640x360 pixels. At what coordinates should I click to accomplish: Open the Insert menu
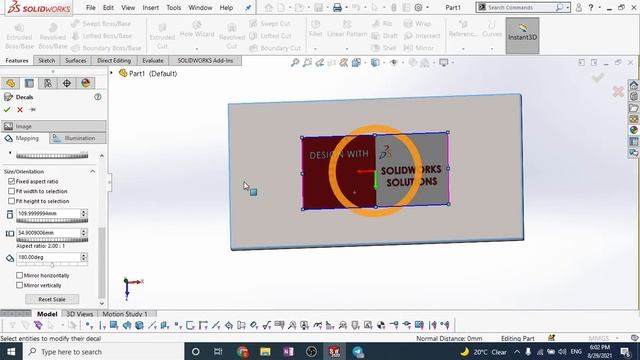(151, 7)
